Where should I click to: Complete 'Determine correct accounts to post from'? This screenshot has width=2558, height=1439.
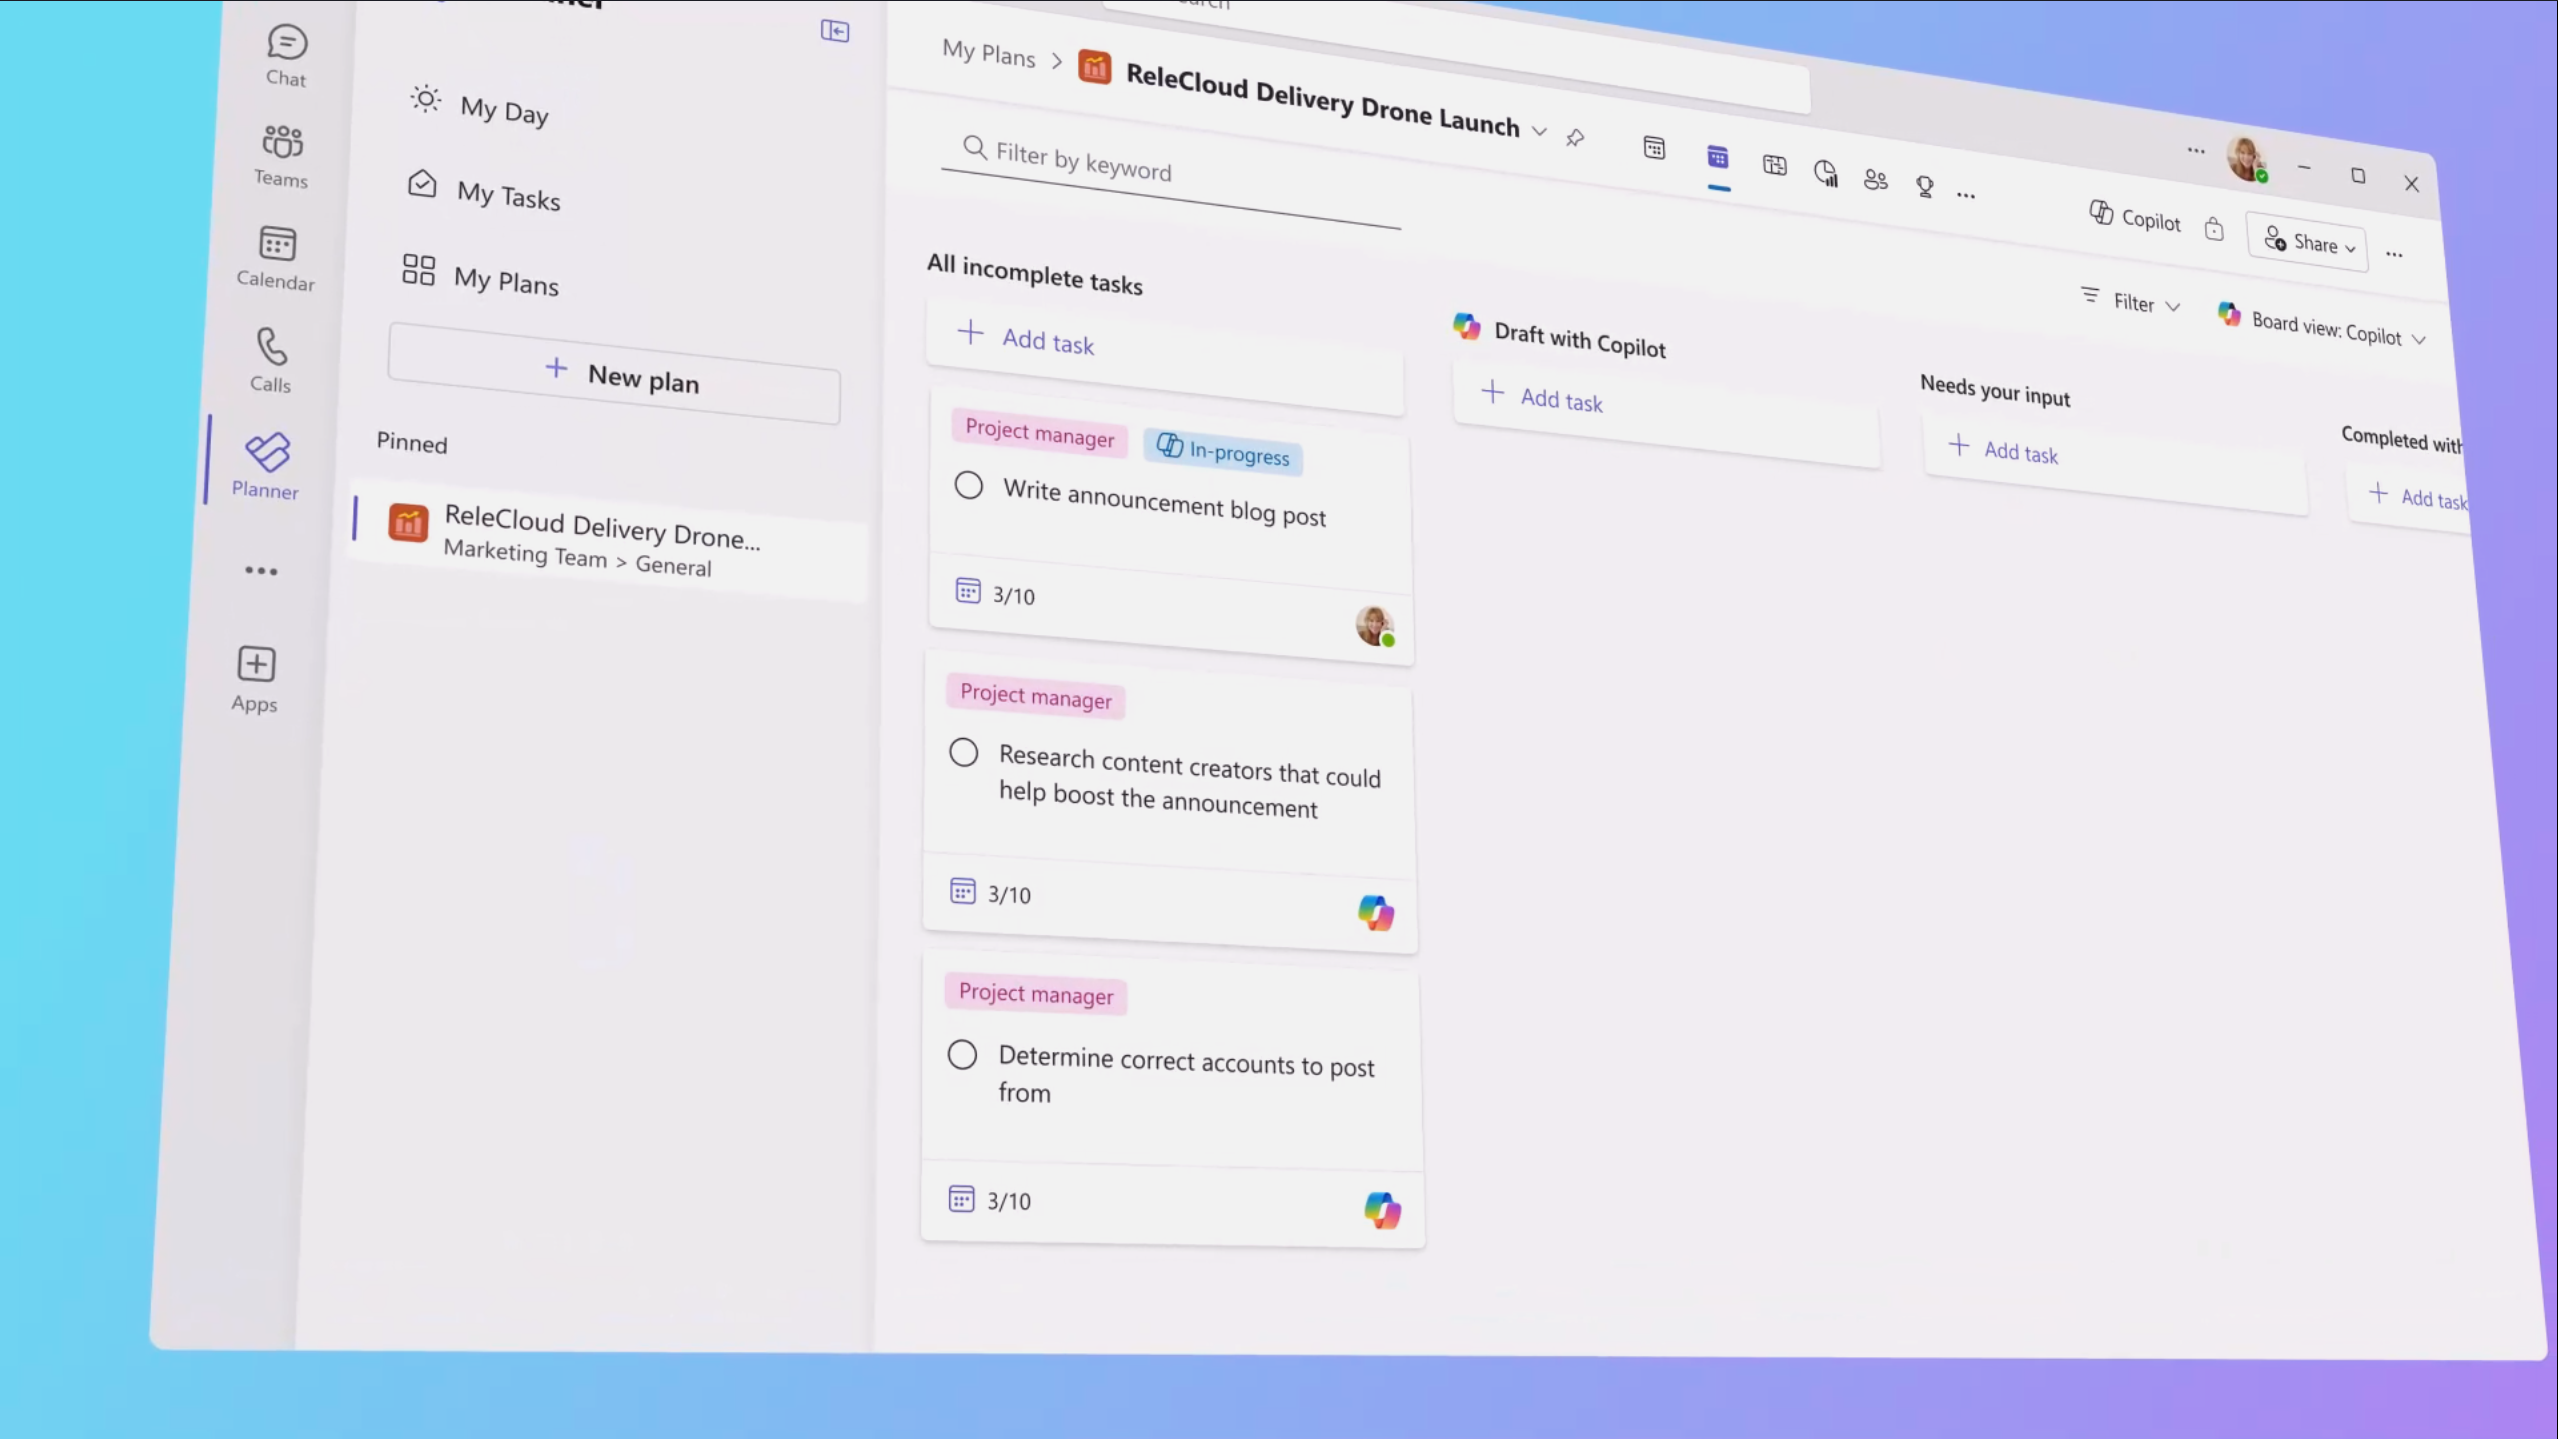coord(961,1054)
